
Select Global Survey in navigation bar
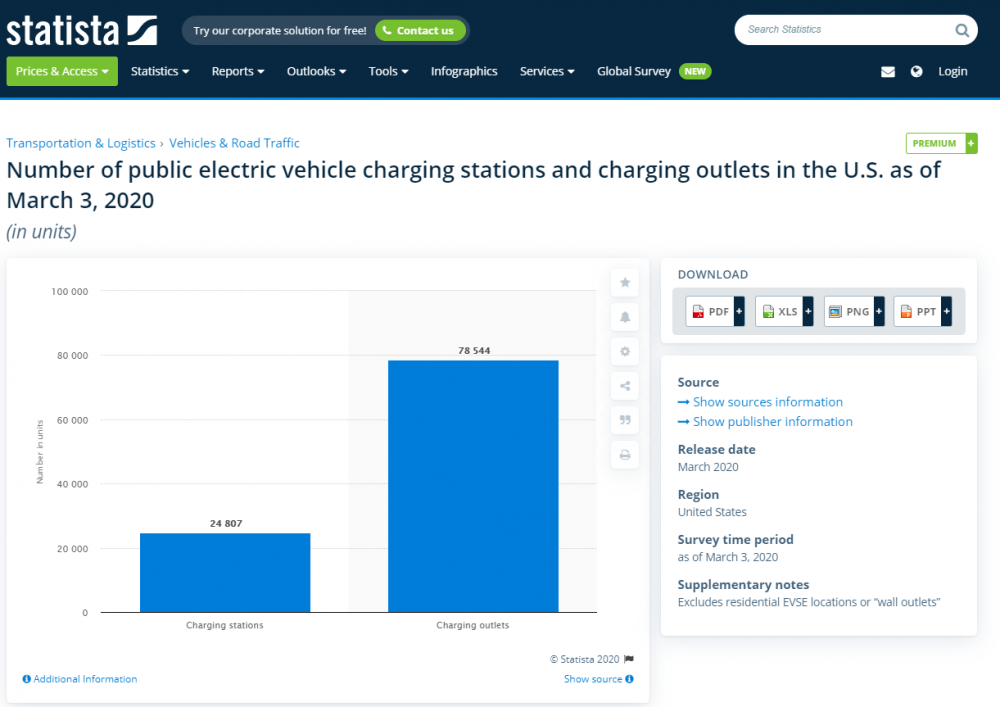pos(634,71)
